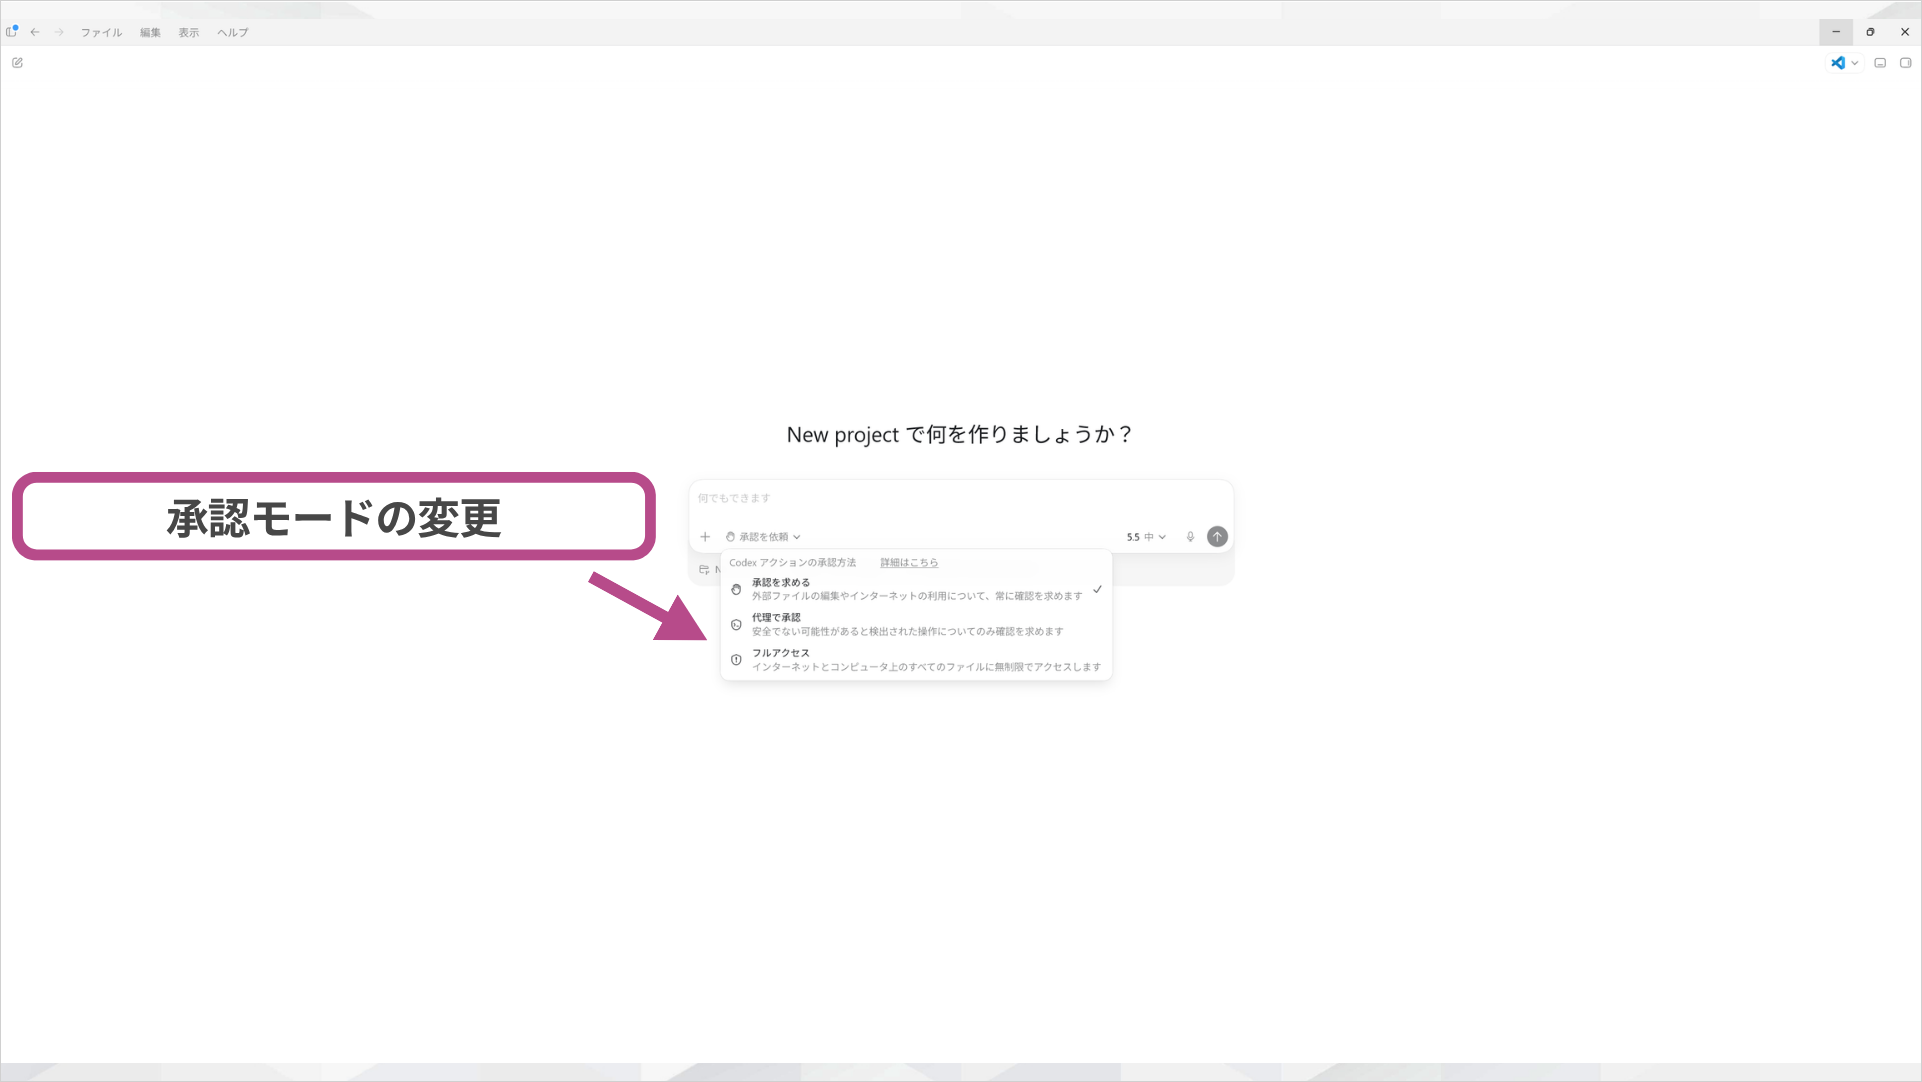Toggle the sidebar panel icon
The width and height of the screenshot is (1922, 1082).
click(x=12, y=32)
